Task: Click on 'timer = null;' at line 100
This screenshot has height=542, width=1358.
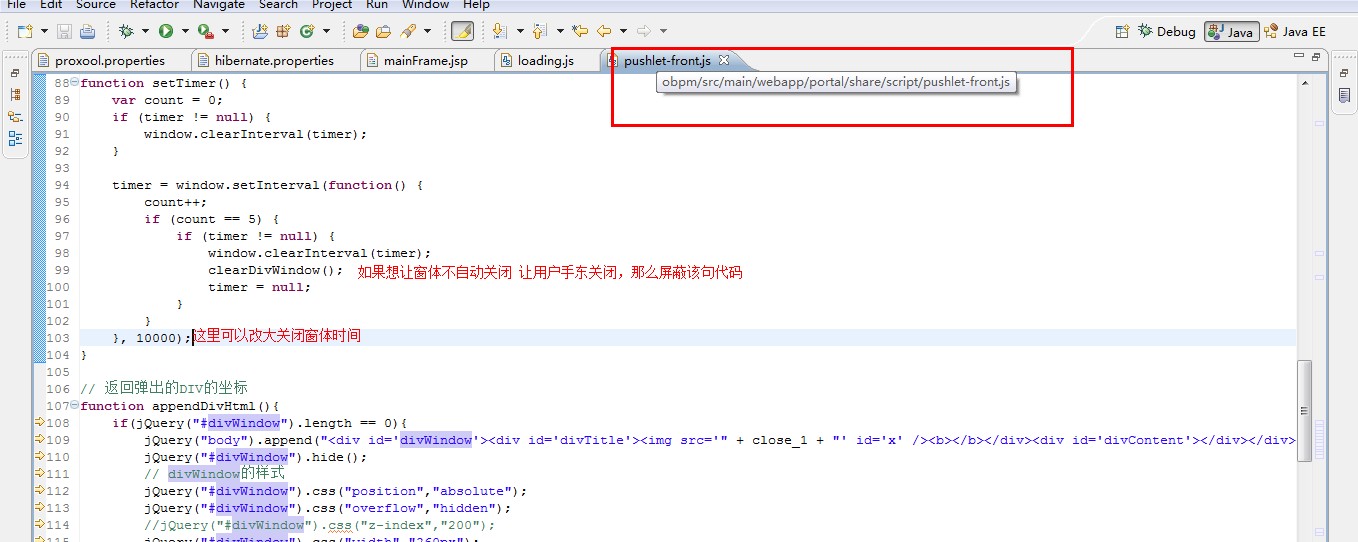Action: pos(260,287)
